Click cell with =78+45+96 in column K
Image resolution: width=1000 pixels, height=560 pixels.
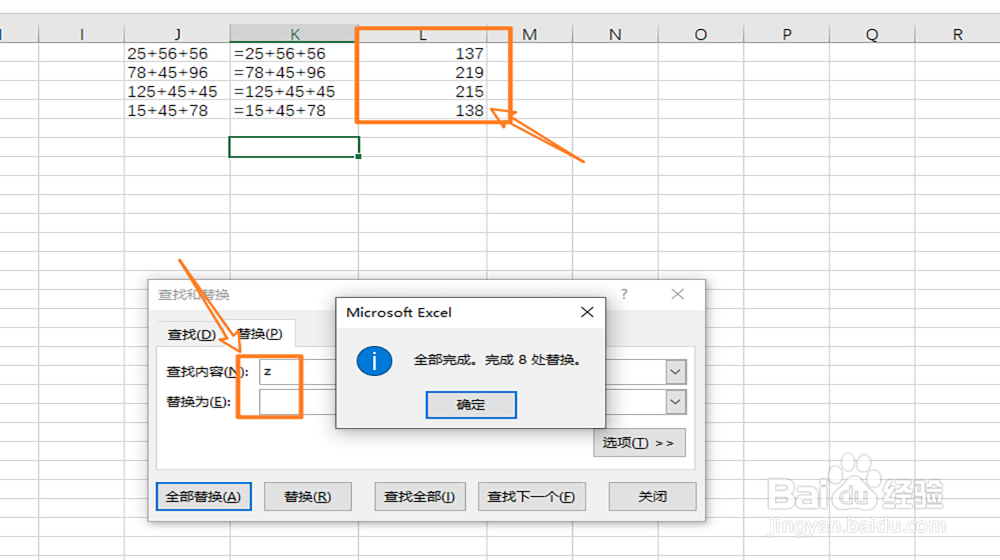pos(294,72)
